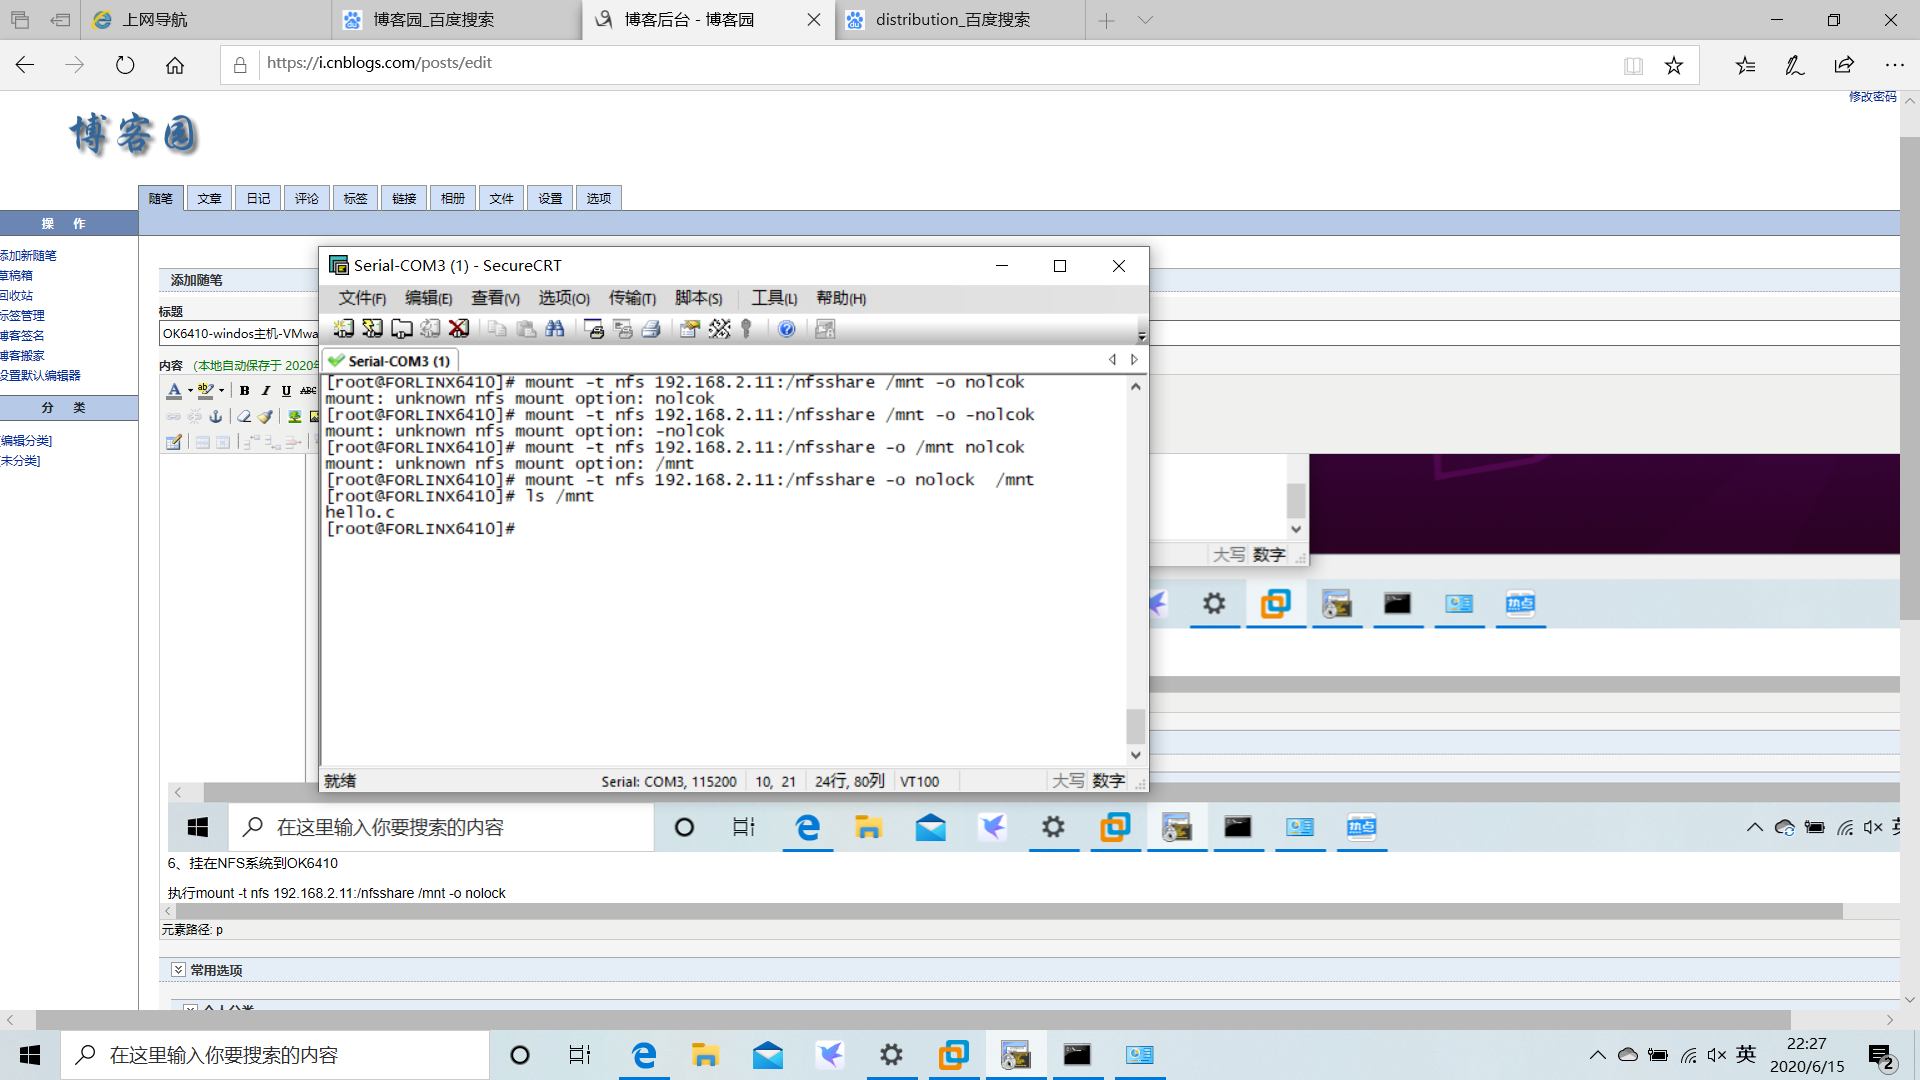Click the blue Help question mark icon

click(787, 329)
